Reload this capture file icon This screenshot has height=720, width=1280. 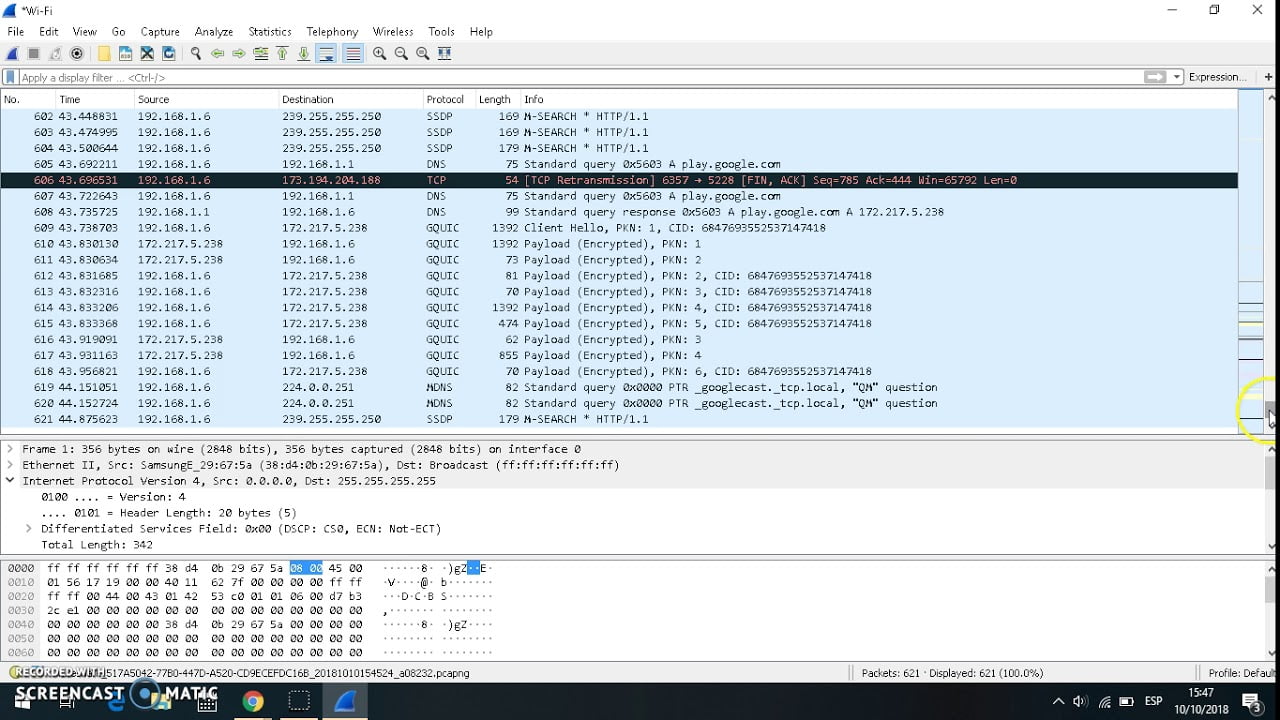click(169, 54)
